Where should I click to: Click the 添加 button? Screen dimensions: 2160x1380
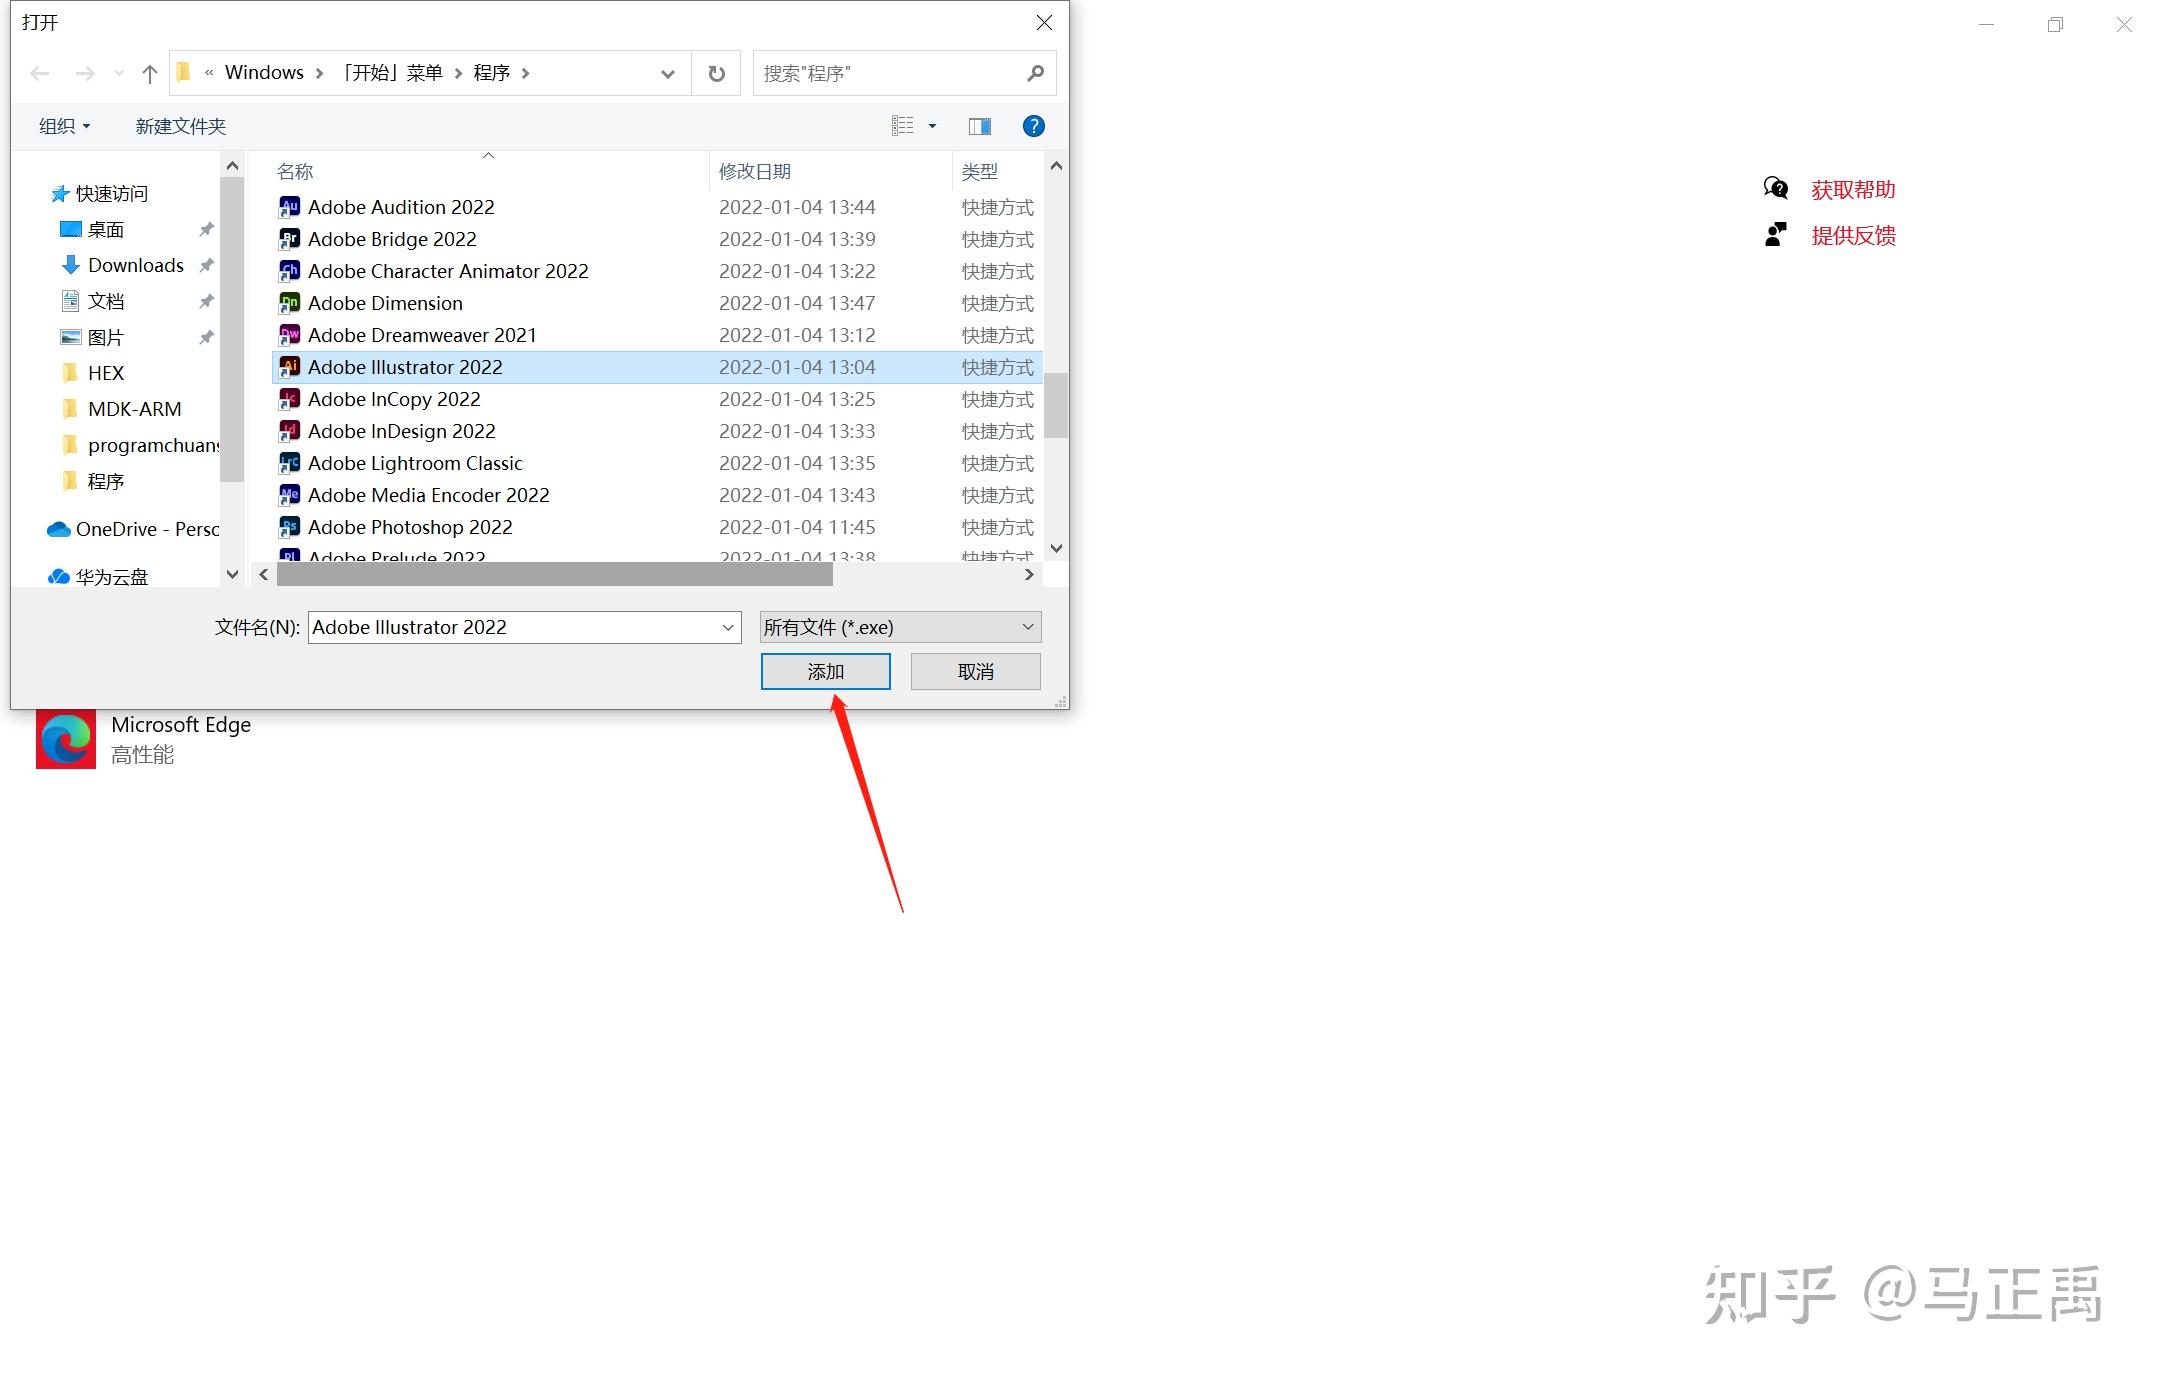coord(825,671)
